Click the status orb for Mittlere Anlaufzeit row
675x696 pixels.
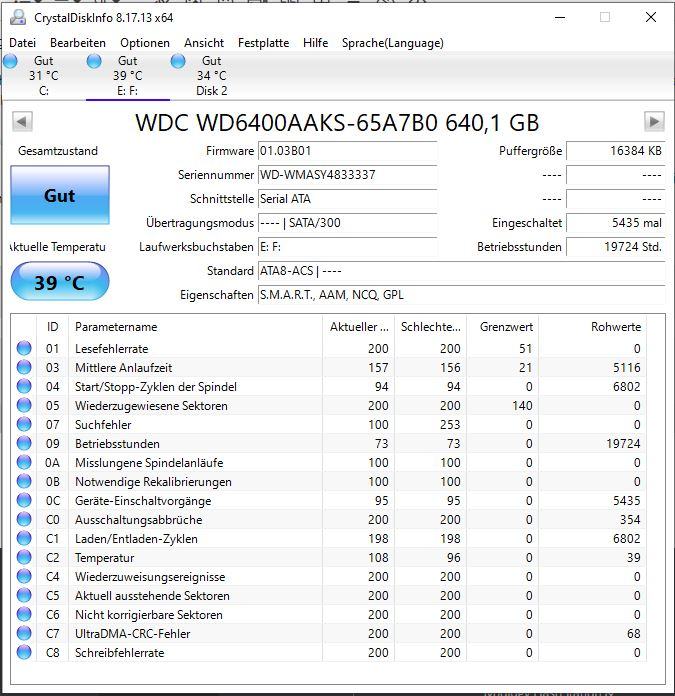pyautogui.click(x=24, y=368)
